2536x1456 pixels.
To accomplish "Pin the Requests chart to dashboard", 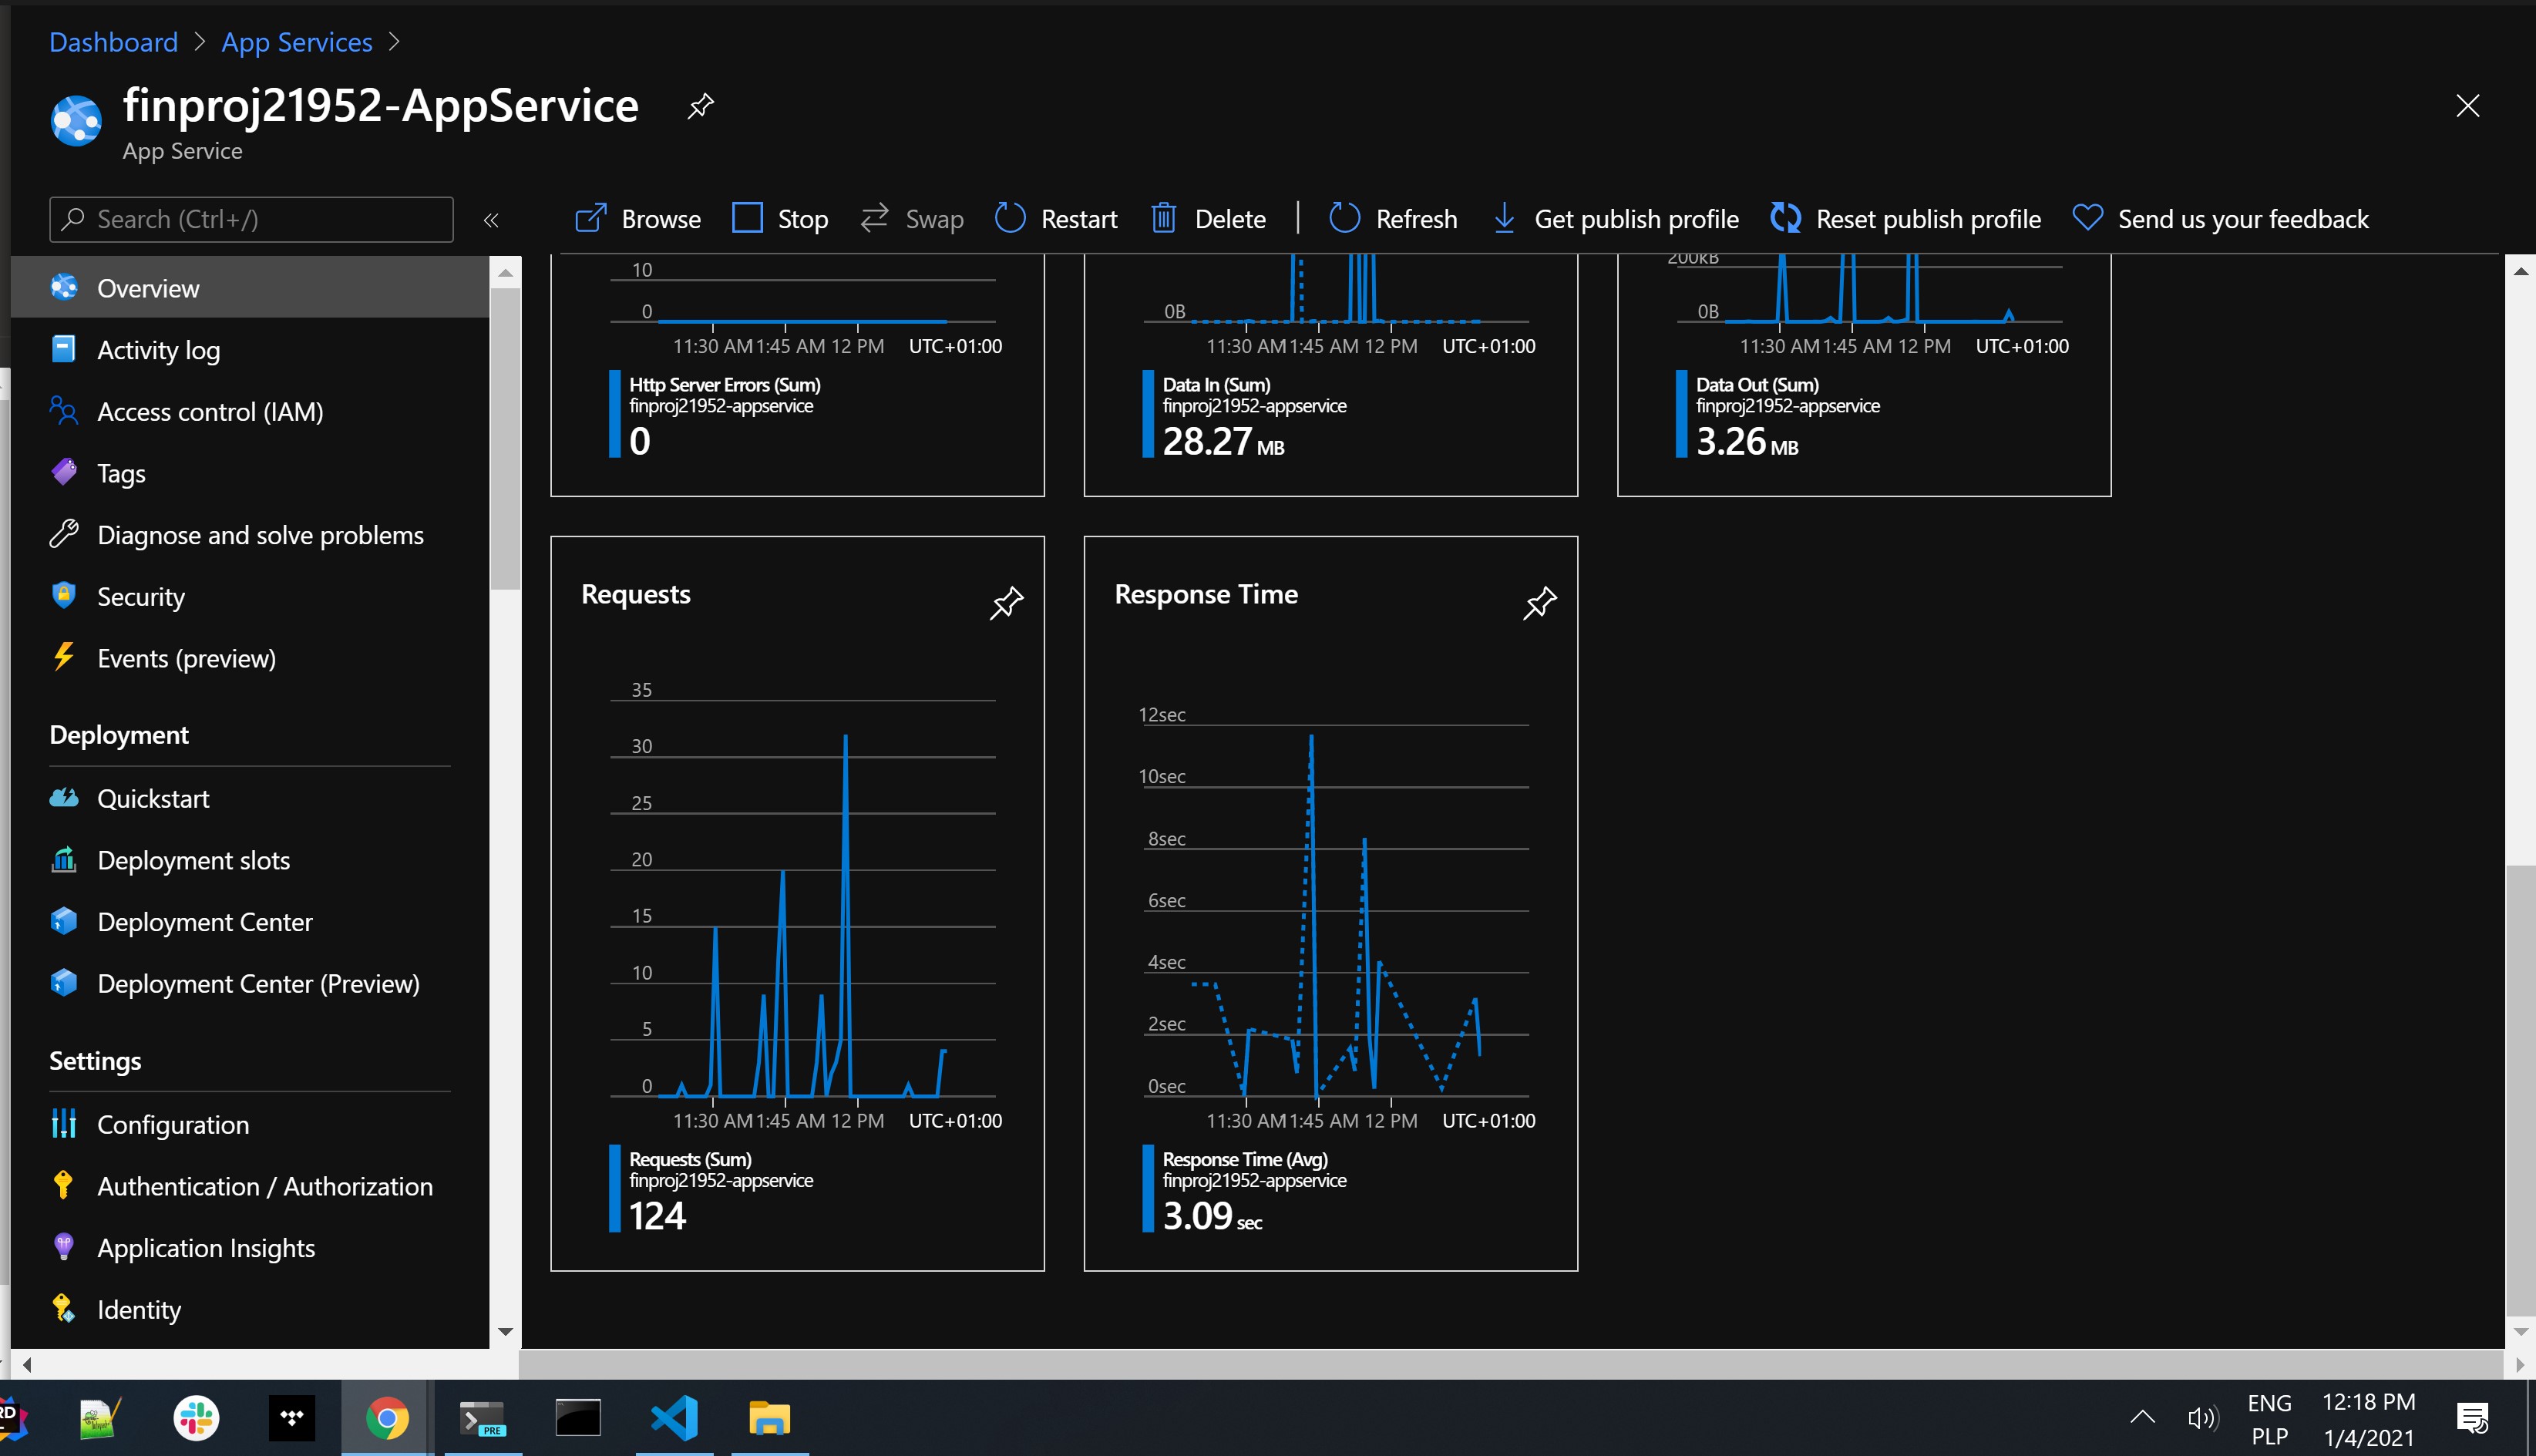I will pyautogui.click(x=1006, y=602).
